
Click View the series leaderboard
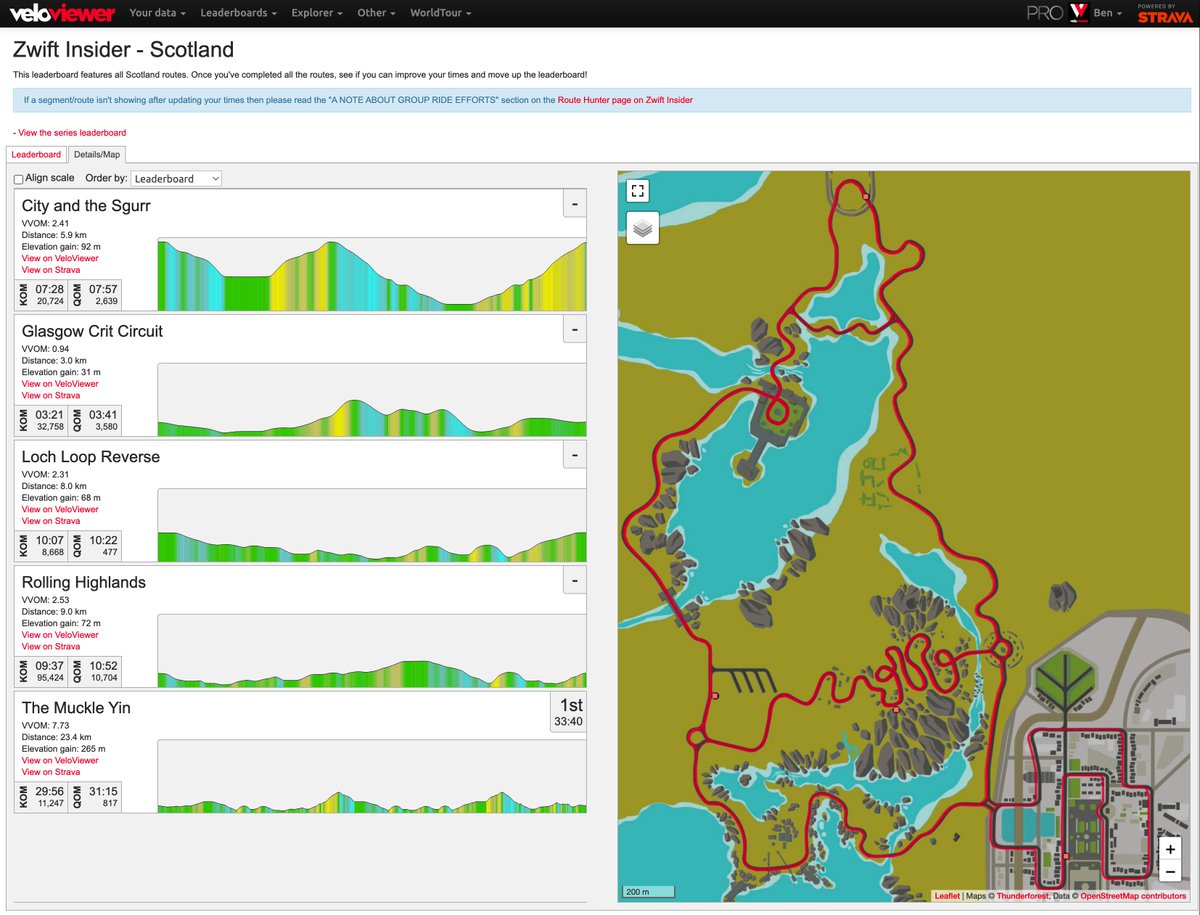click(70, 132)
